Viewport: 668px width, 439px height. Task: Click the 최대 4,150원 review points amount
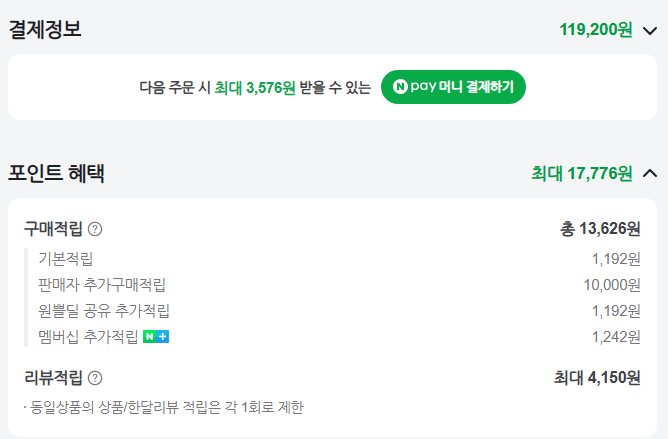pyautogui.click(x=597, y=378)
